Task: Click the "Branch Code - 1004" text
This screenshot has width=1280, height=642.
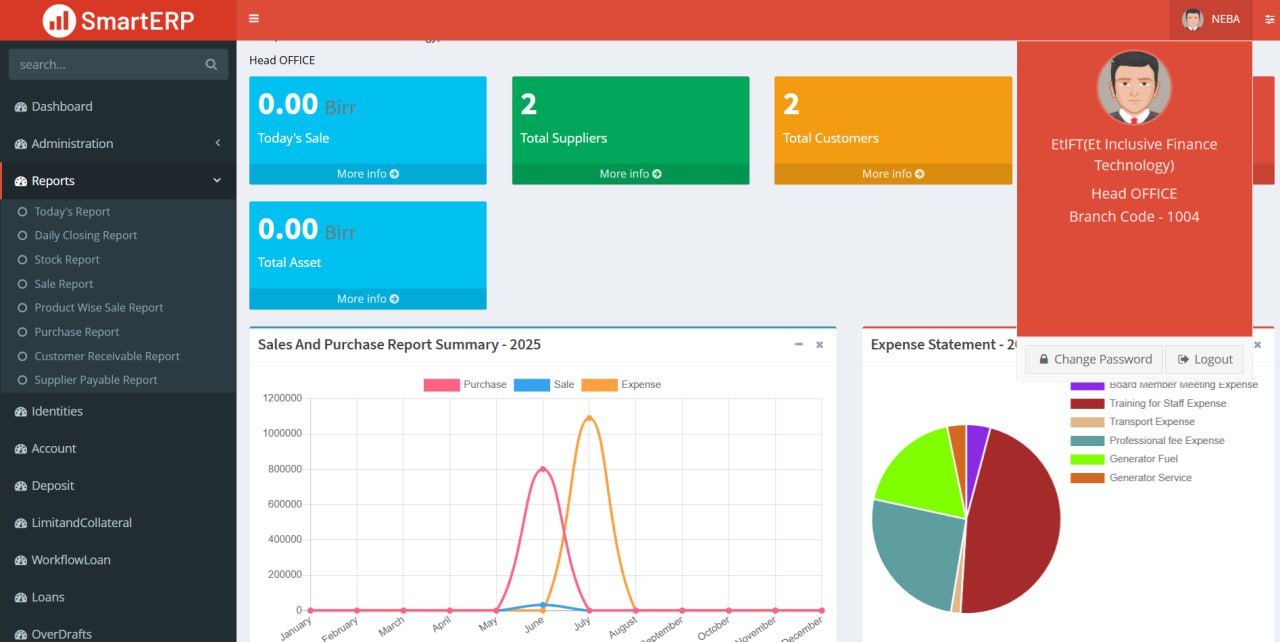Action: pos(1134,217)
